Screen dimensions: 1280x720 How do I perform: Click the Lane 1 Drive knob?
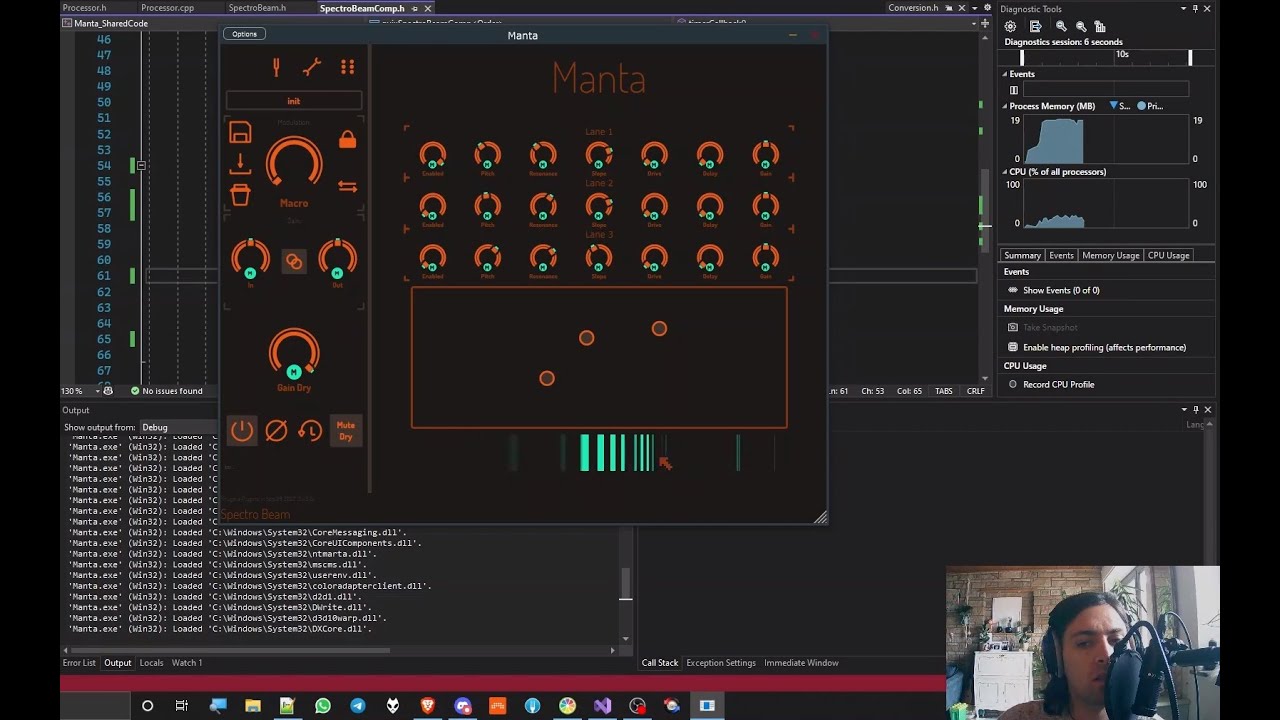tap(654, 155)
